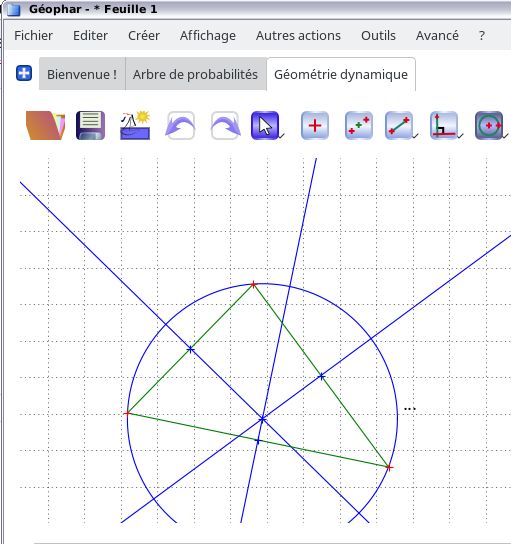Viewport: 511px width, 544px height.
Task: Open the Avancé menu
Action: pyautogui.click(x=437, y=35)
